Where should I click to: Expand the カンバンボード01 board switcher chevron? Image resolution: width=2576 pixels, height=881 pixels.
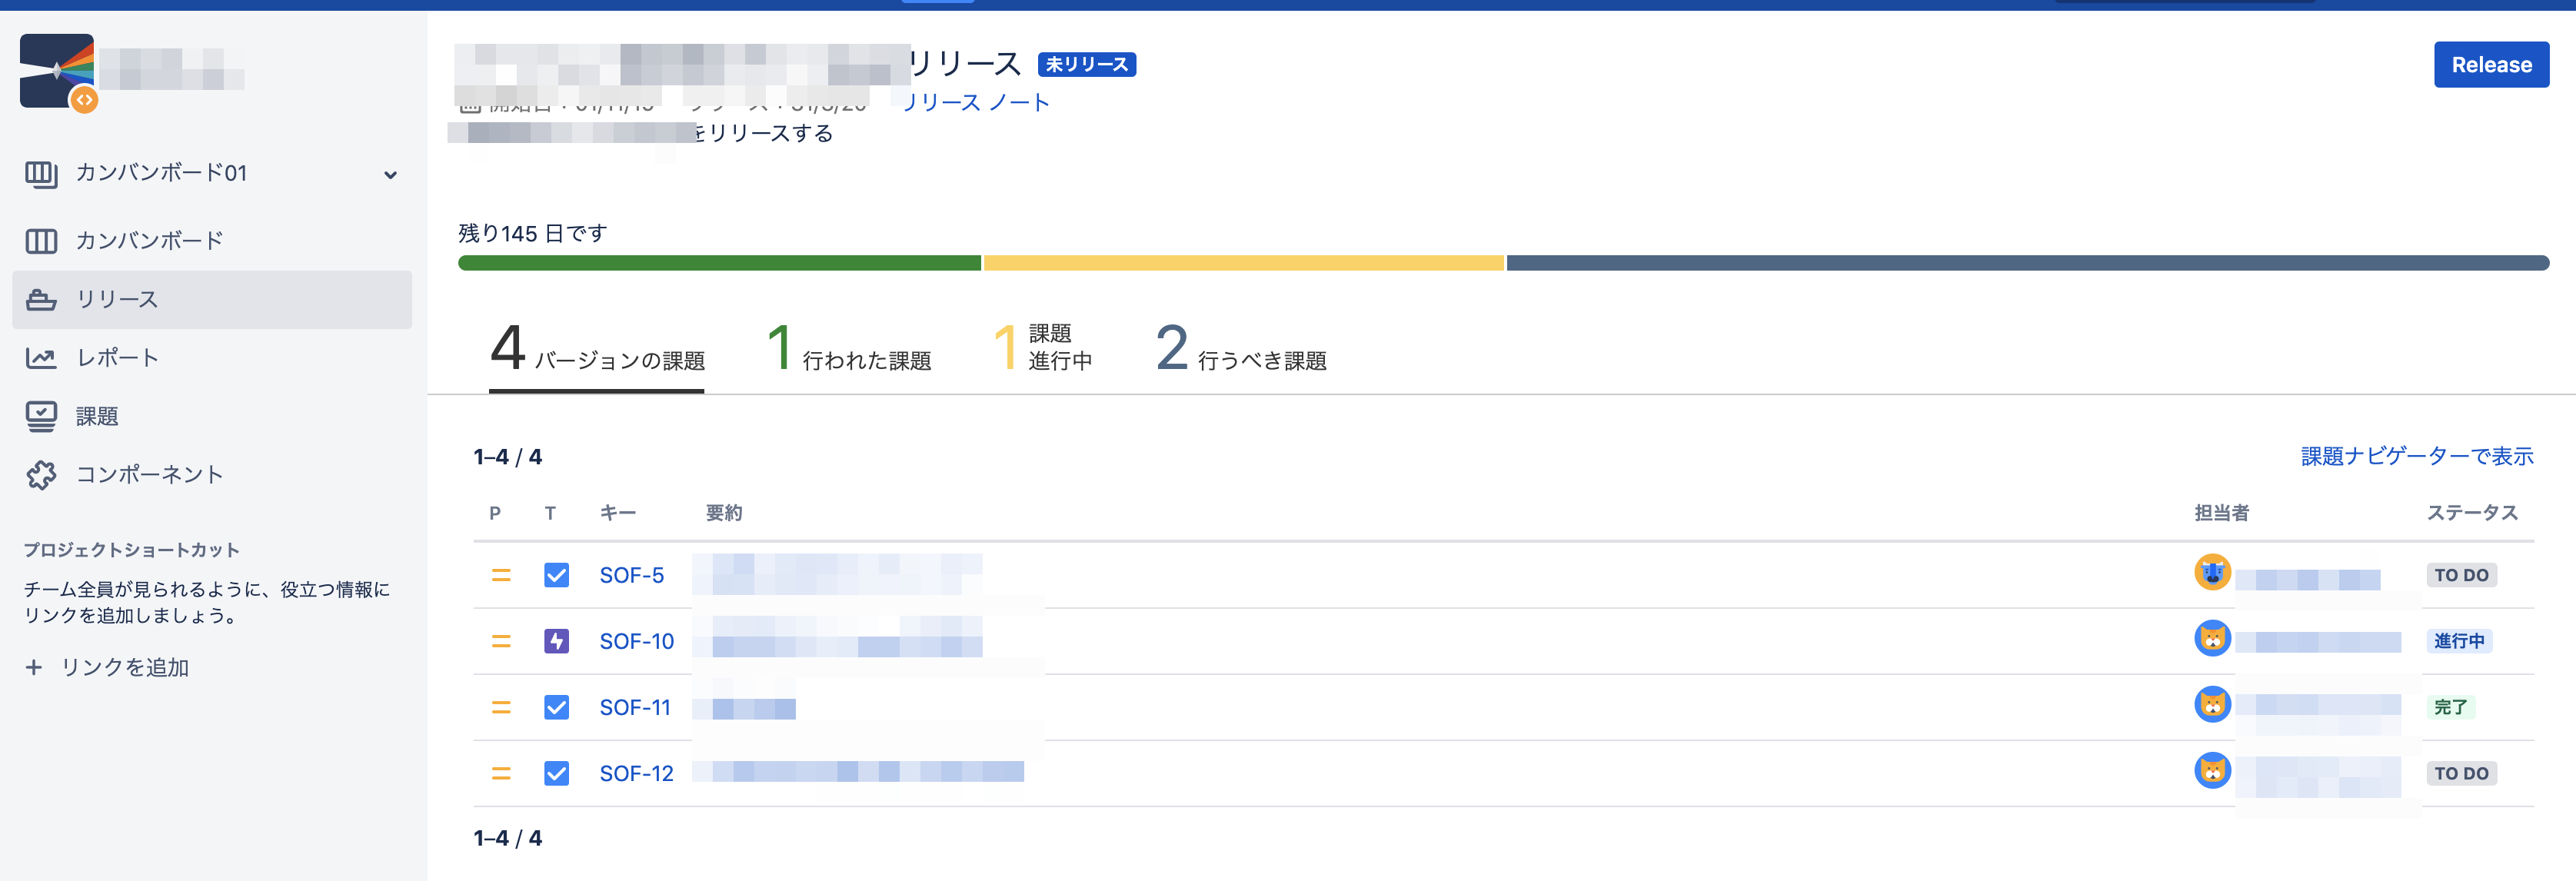391,174
